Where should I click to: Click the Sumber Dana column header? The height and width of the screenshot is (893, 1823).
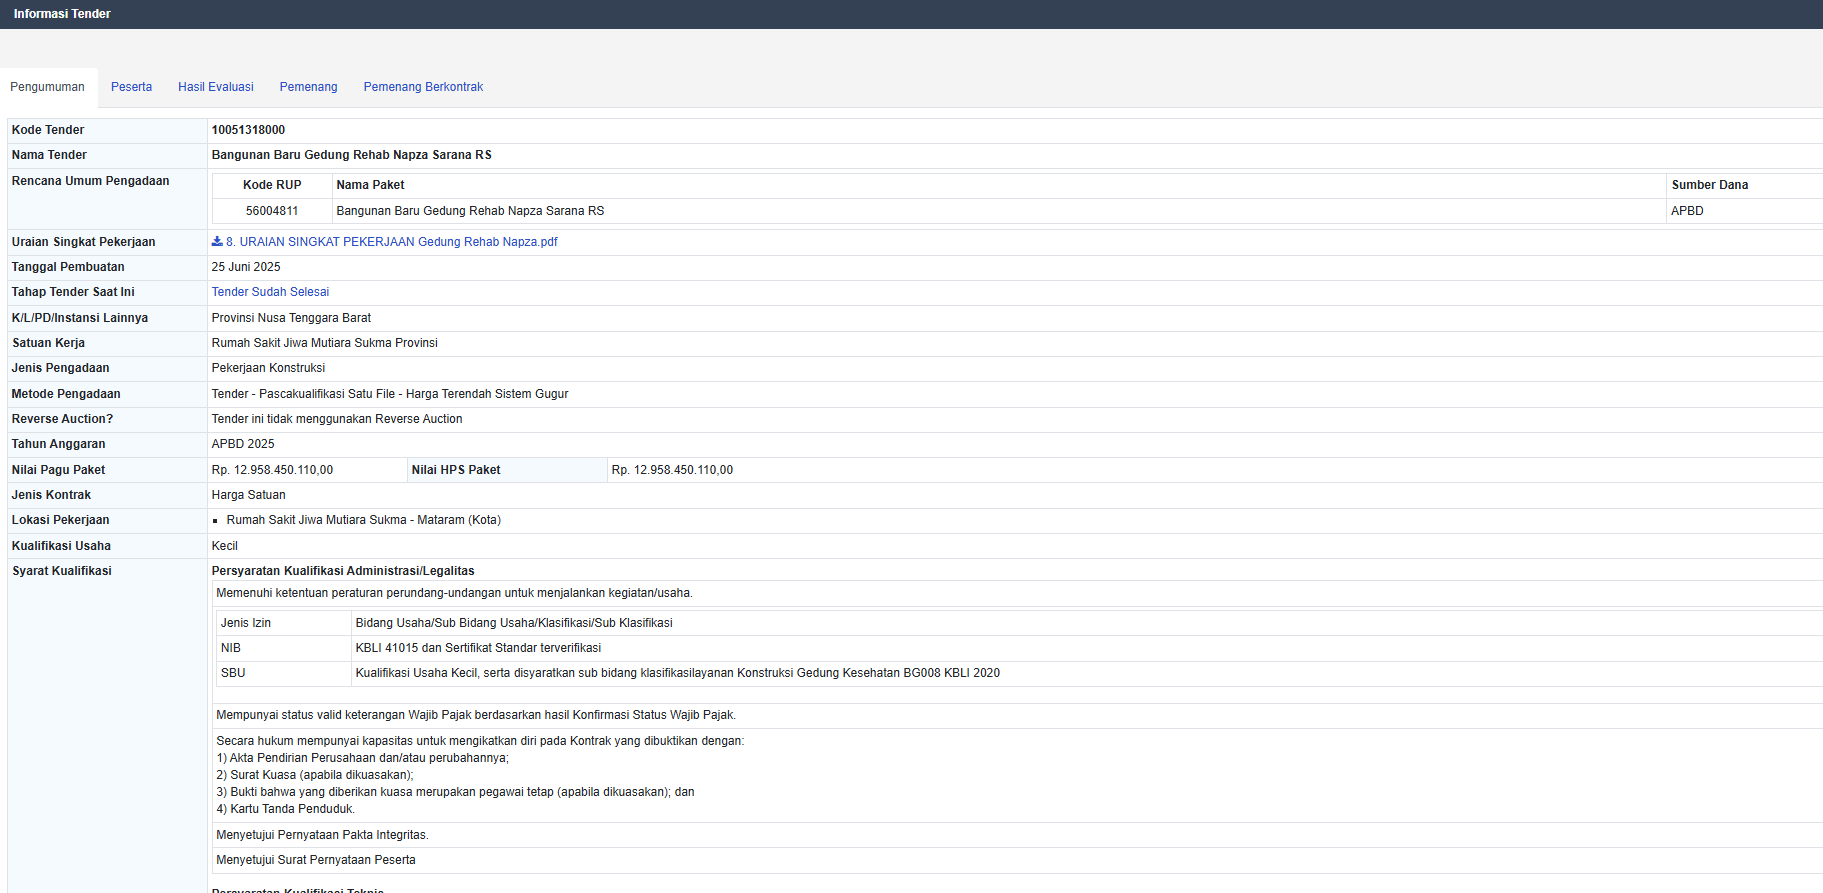[x=1709, y=185]
